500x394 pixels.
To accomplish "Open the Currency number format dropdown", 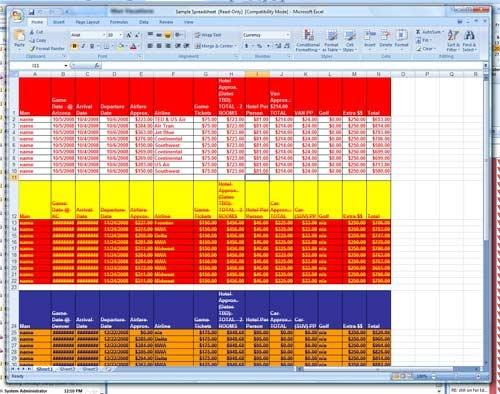I will 287,35.
